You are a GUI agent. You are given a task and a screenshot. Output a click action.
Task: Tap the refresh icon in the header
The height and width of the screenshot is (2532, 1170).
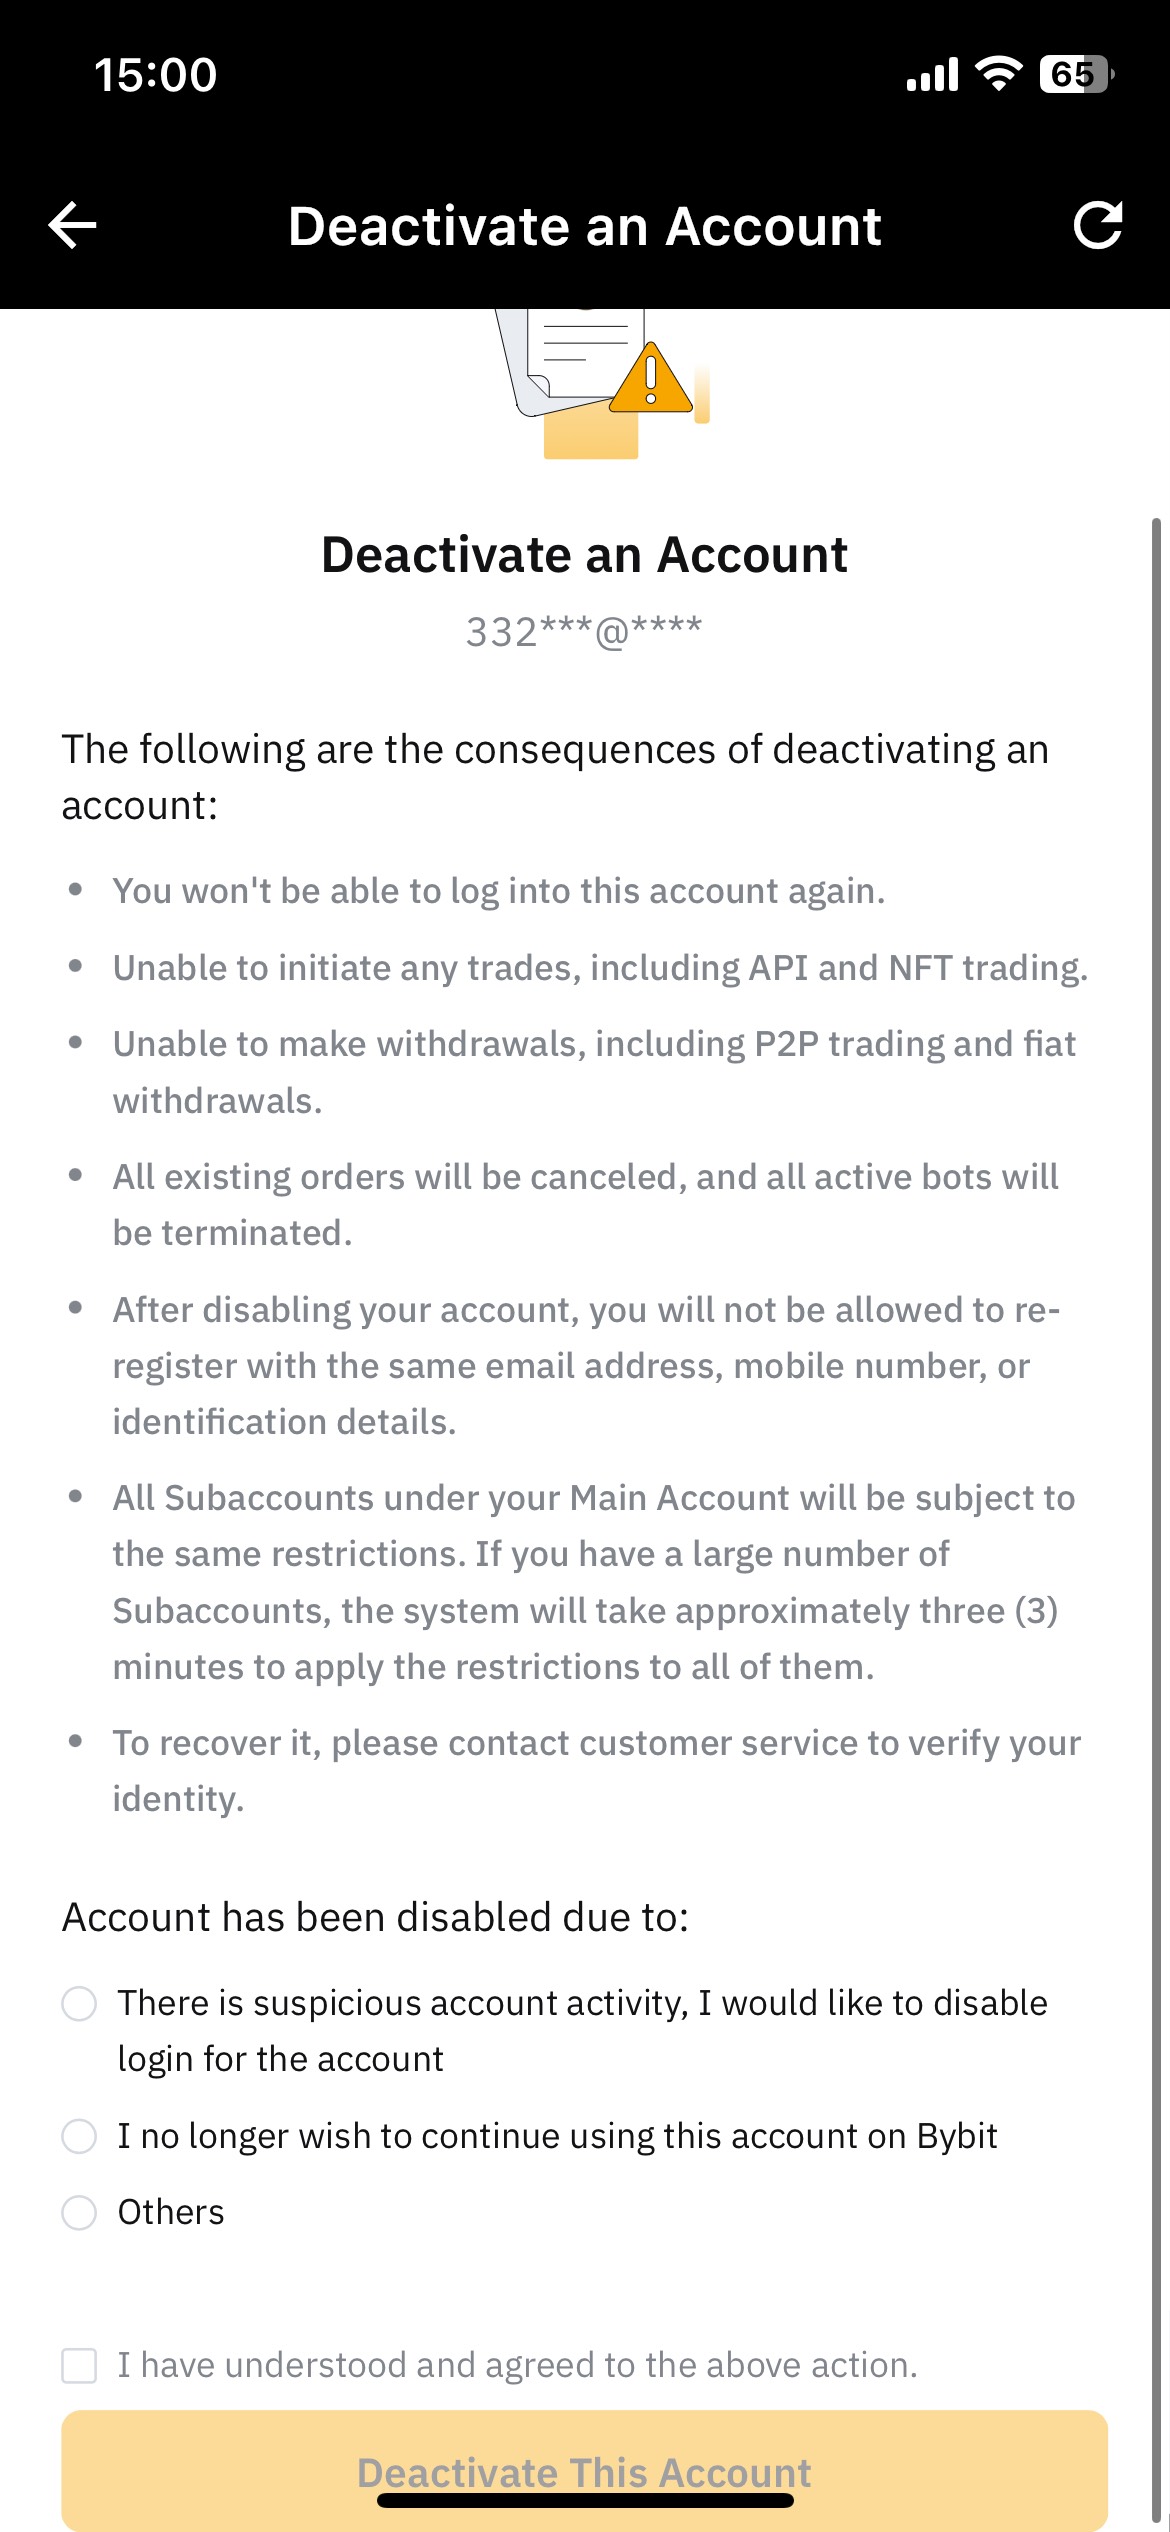coord(1098,225)
